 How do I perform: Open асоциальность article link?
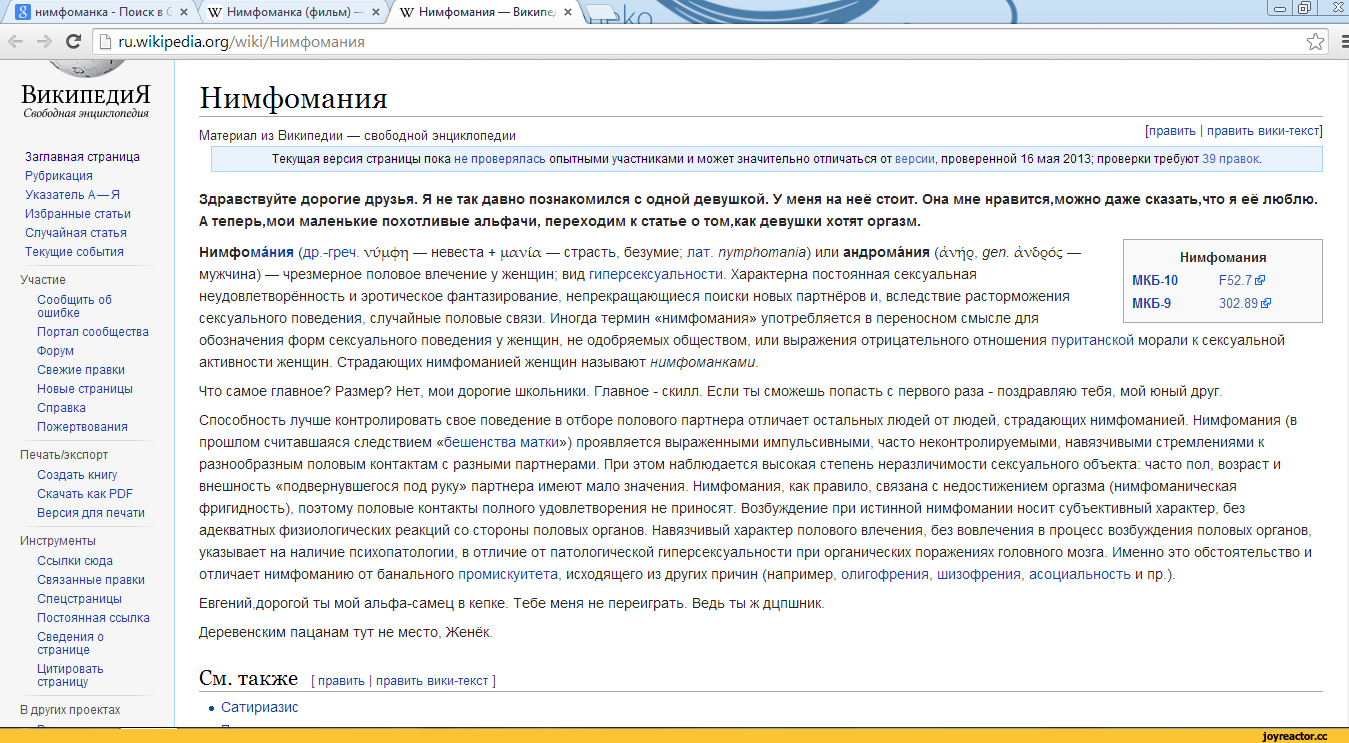(x=1079, y=575)
